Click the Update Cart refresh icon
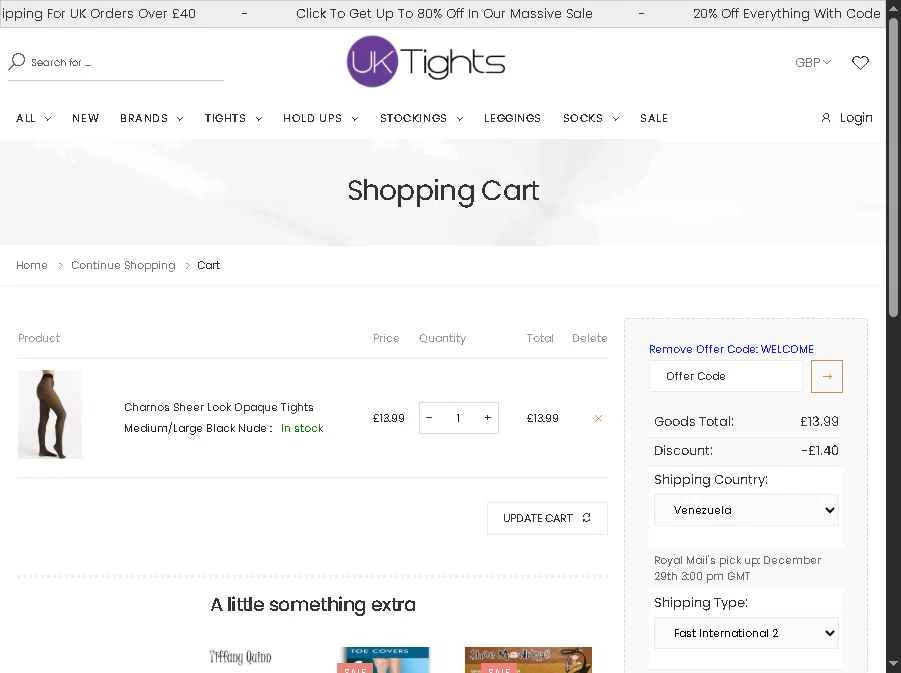The height and width of the screenshot is (673, 901). (586, 518)
